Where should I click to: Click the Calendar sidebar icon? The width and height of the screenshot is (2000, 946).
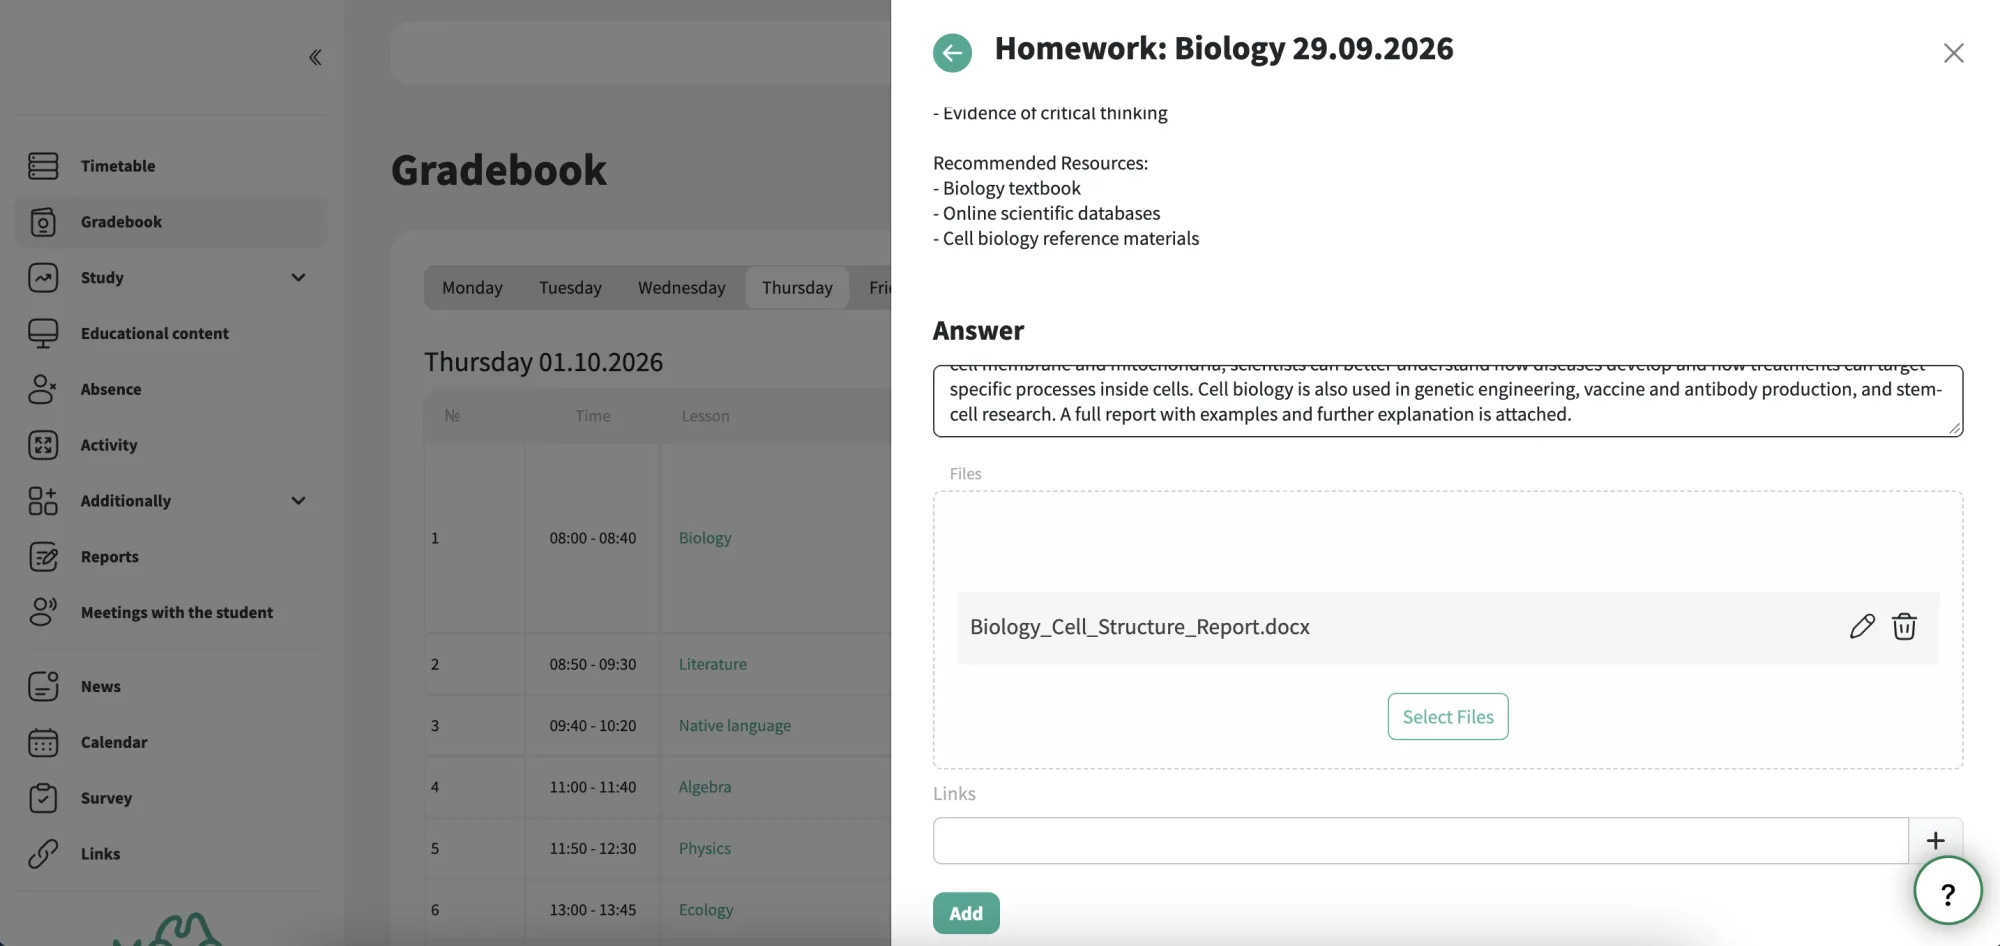click(x=43, y=742)
